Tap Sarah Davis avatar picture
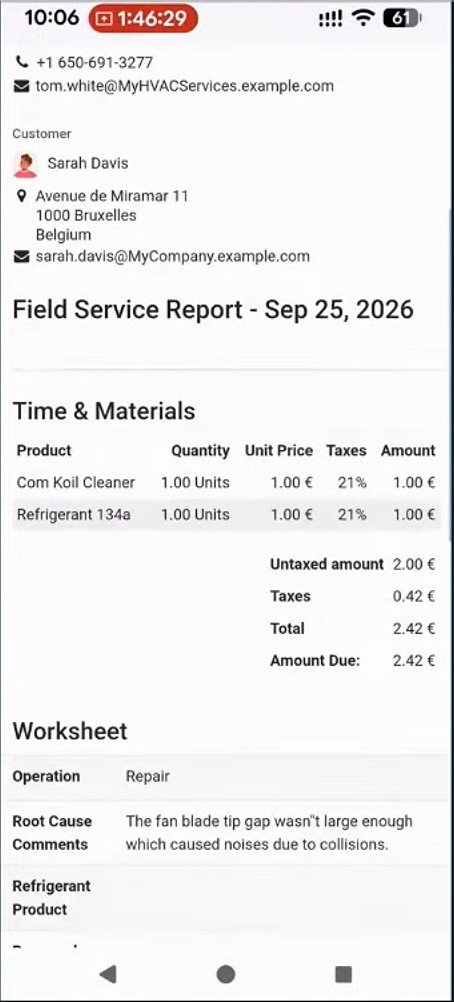Image resolution: width=454 pixels, height=1002 pixels. pos(25,165)
